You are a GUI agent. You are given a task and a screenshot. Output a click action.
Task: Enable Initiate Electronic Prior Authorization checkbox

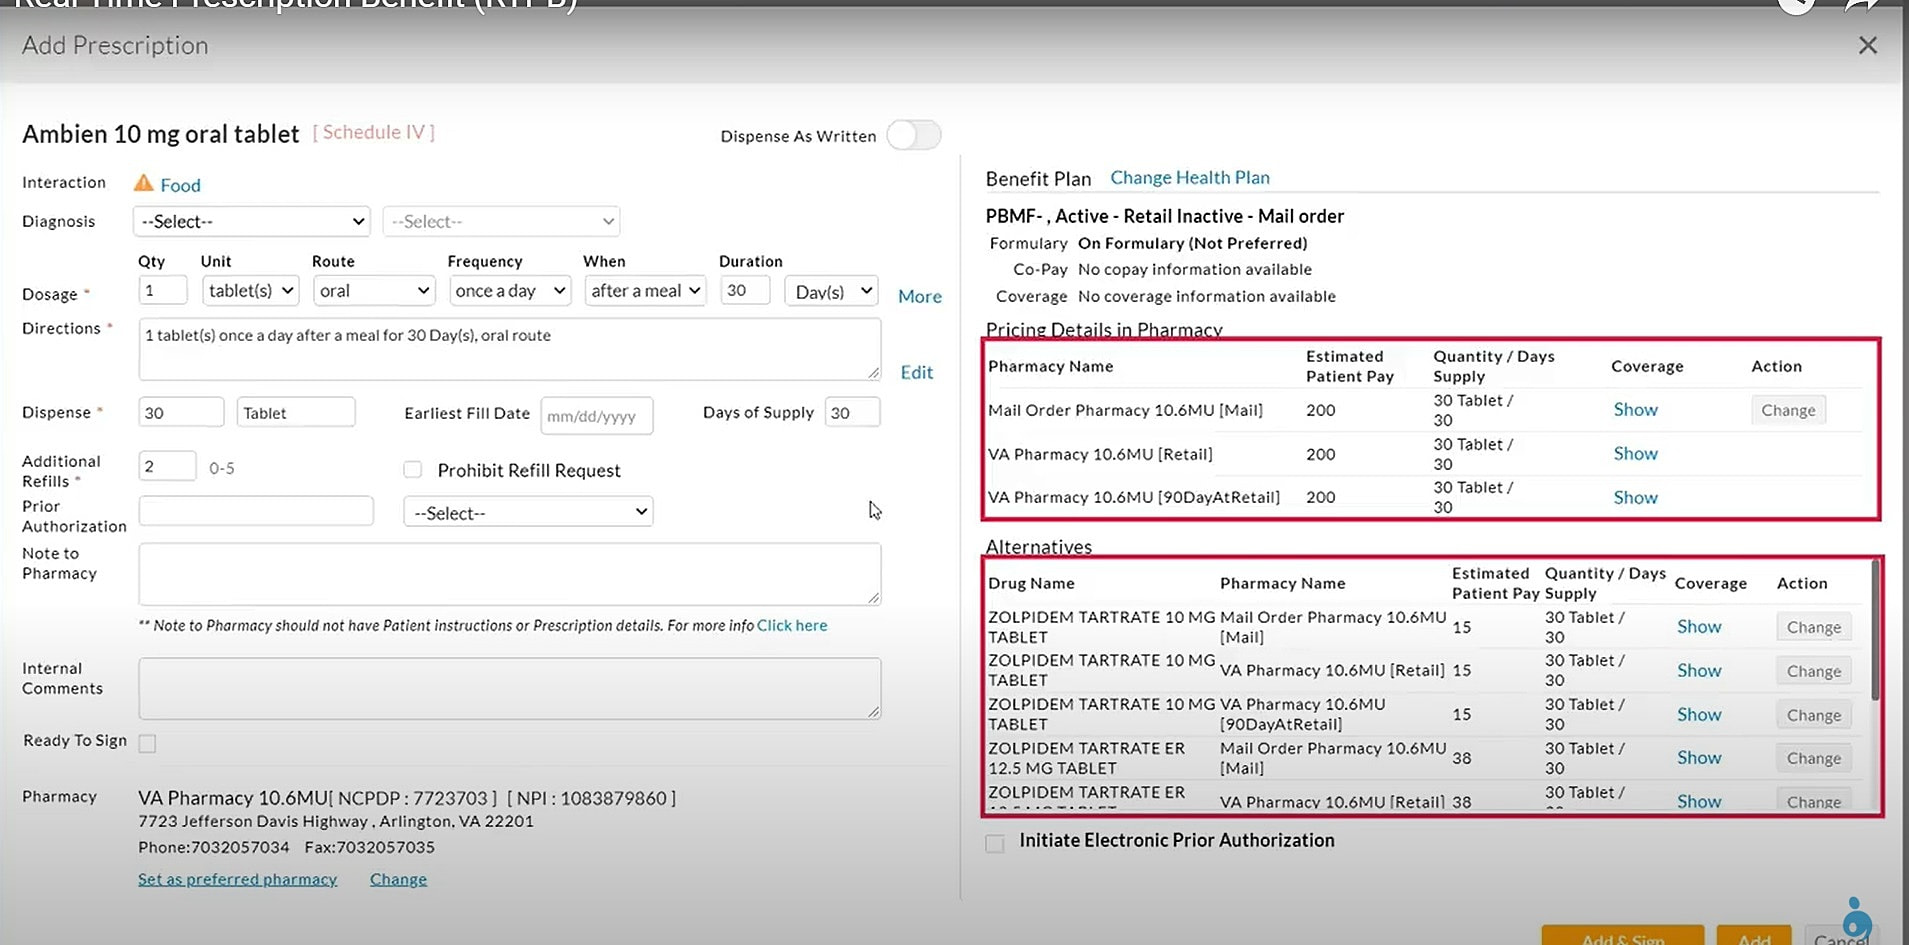[x=995, y=843]
